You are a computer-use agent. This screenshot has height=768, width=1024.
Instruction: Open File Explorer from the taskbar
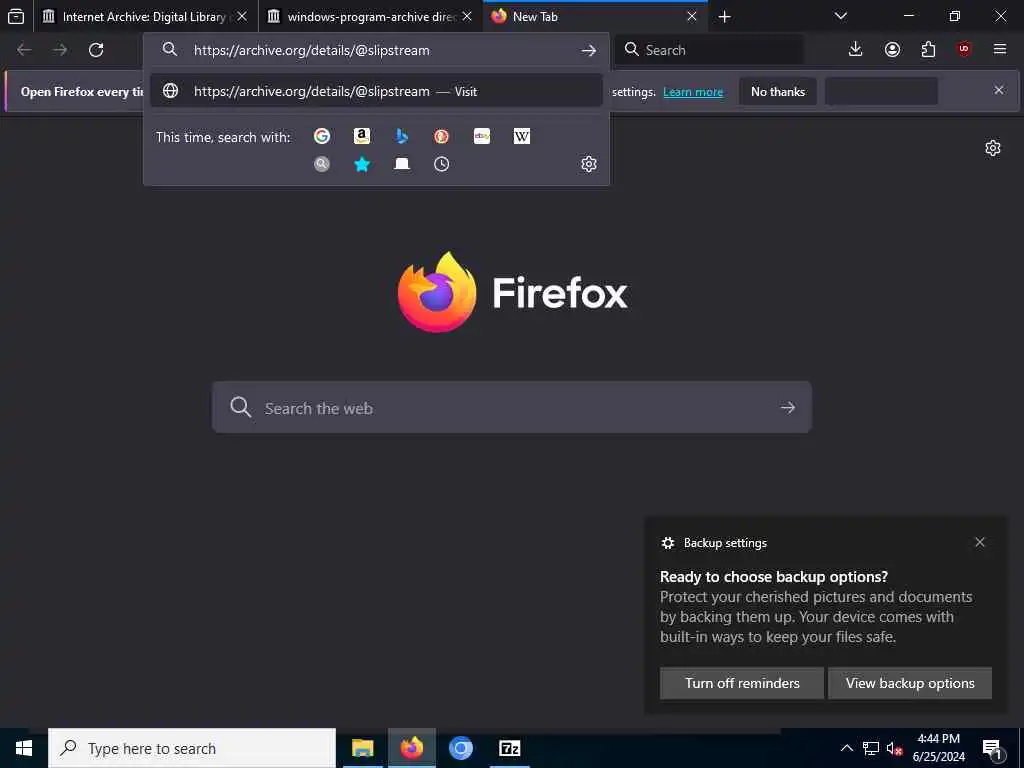click(x=362, y=748)
